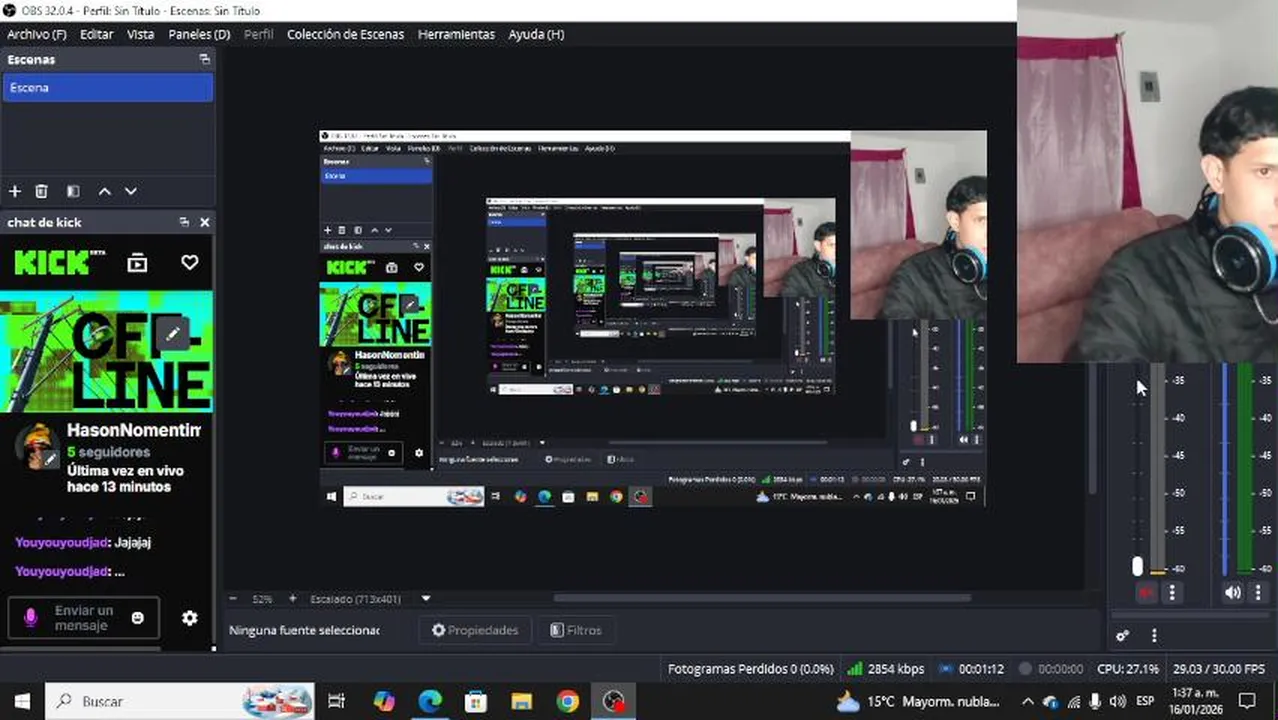Select the Escena scene row
The height and width of the screenshot is (720, 1278).
tap(107, 88)
